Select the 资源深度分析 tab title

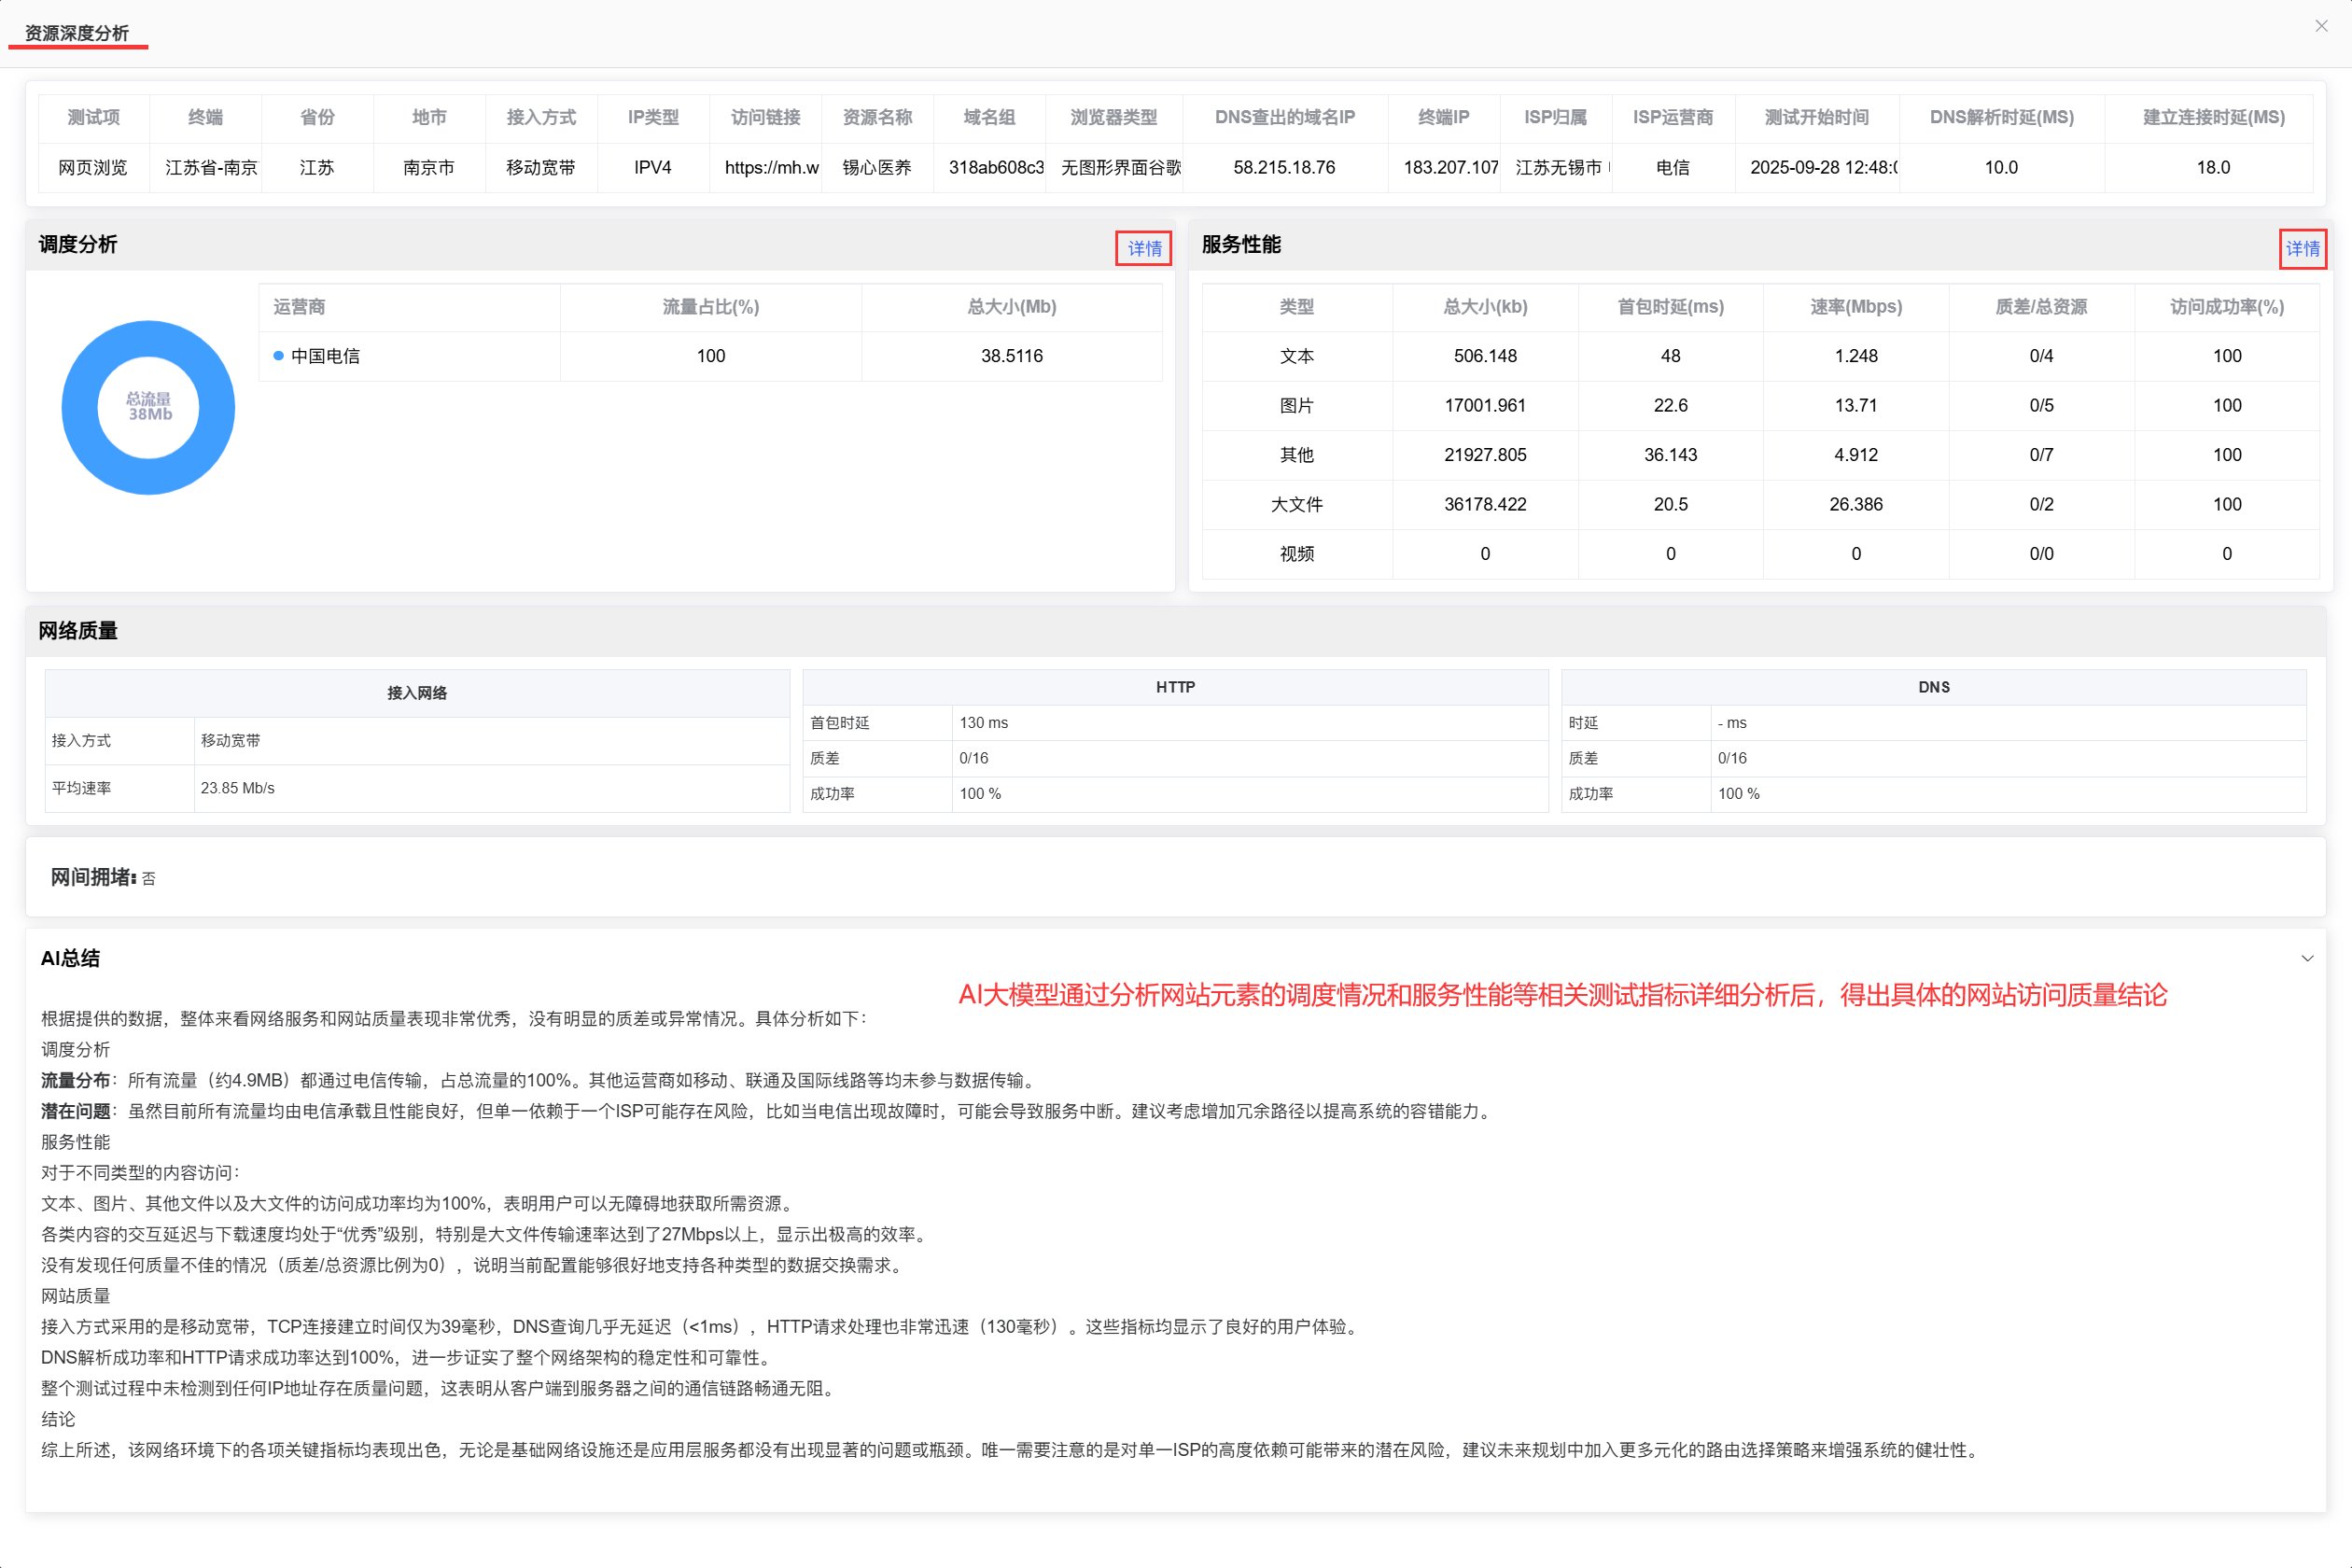coord(77,33)
